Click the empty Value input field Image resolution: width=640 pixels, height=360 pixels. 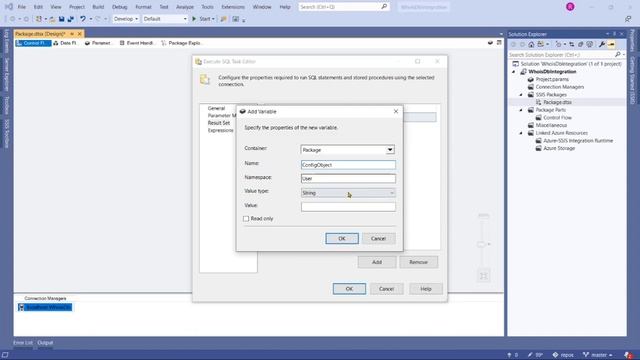[348, 207]
